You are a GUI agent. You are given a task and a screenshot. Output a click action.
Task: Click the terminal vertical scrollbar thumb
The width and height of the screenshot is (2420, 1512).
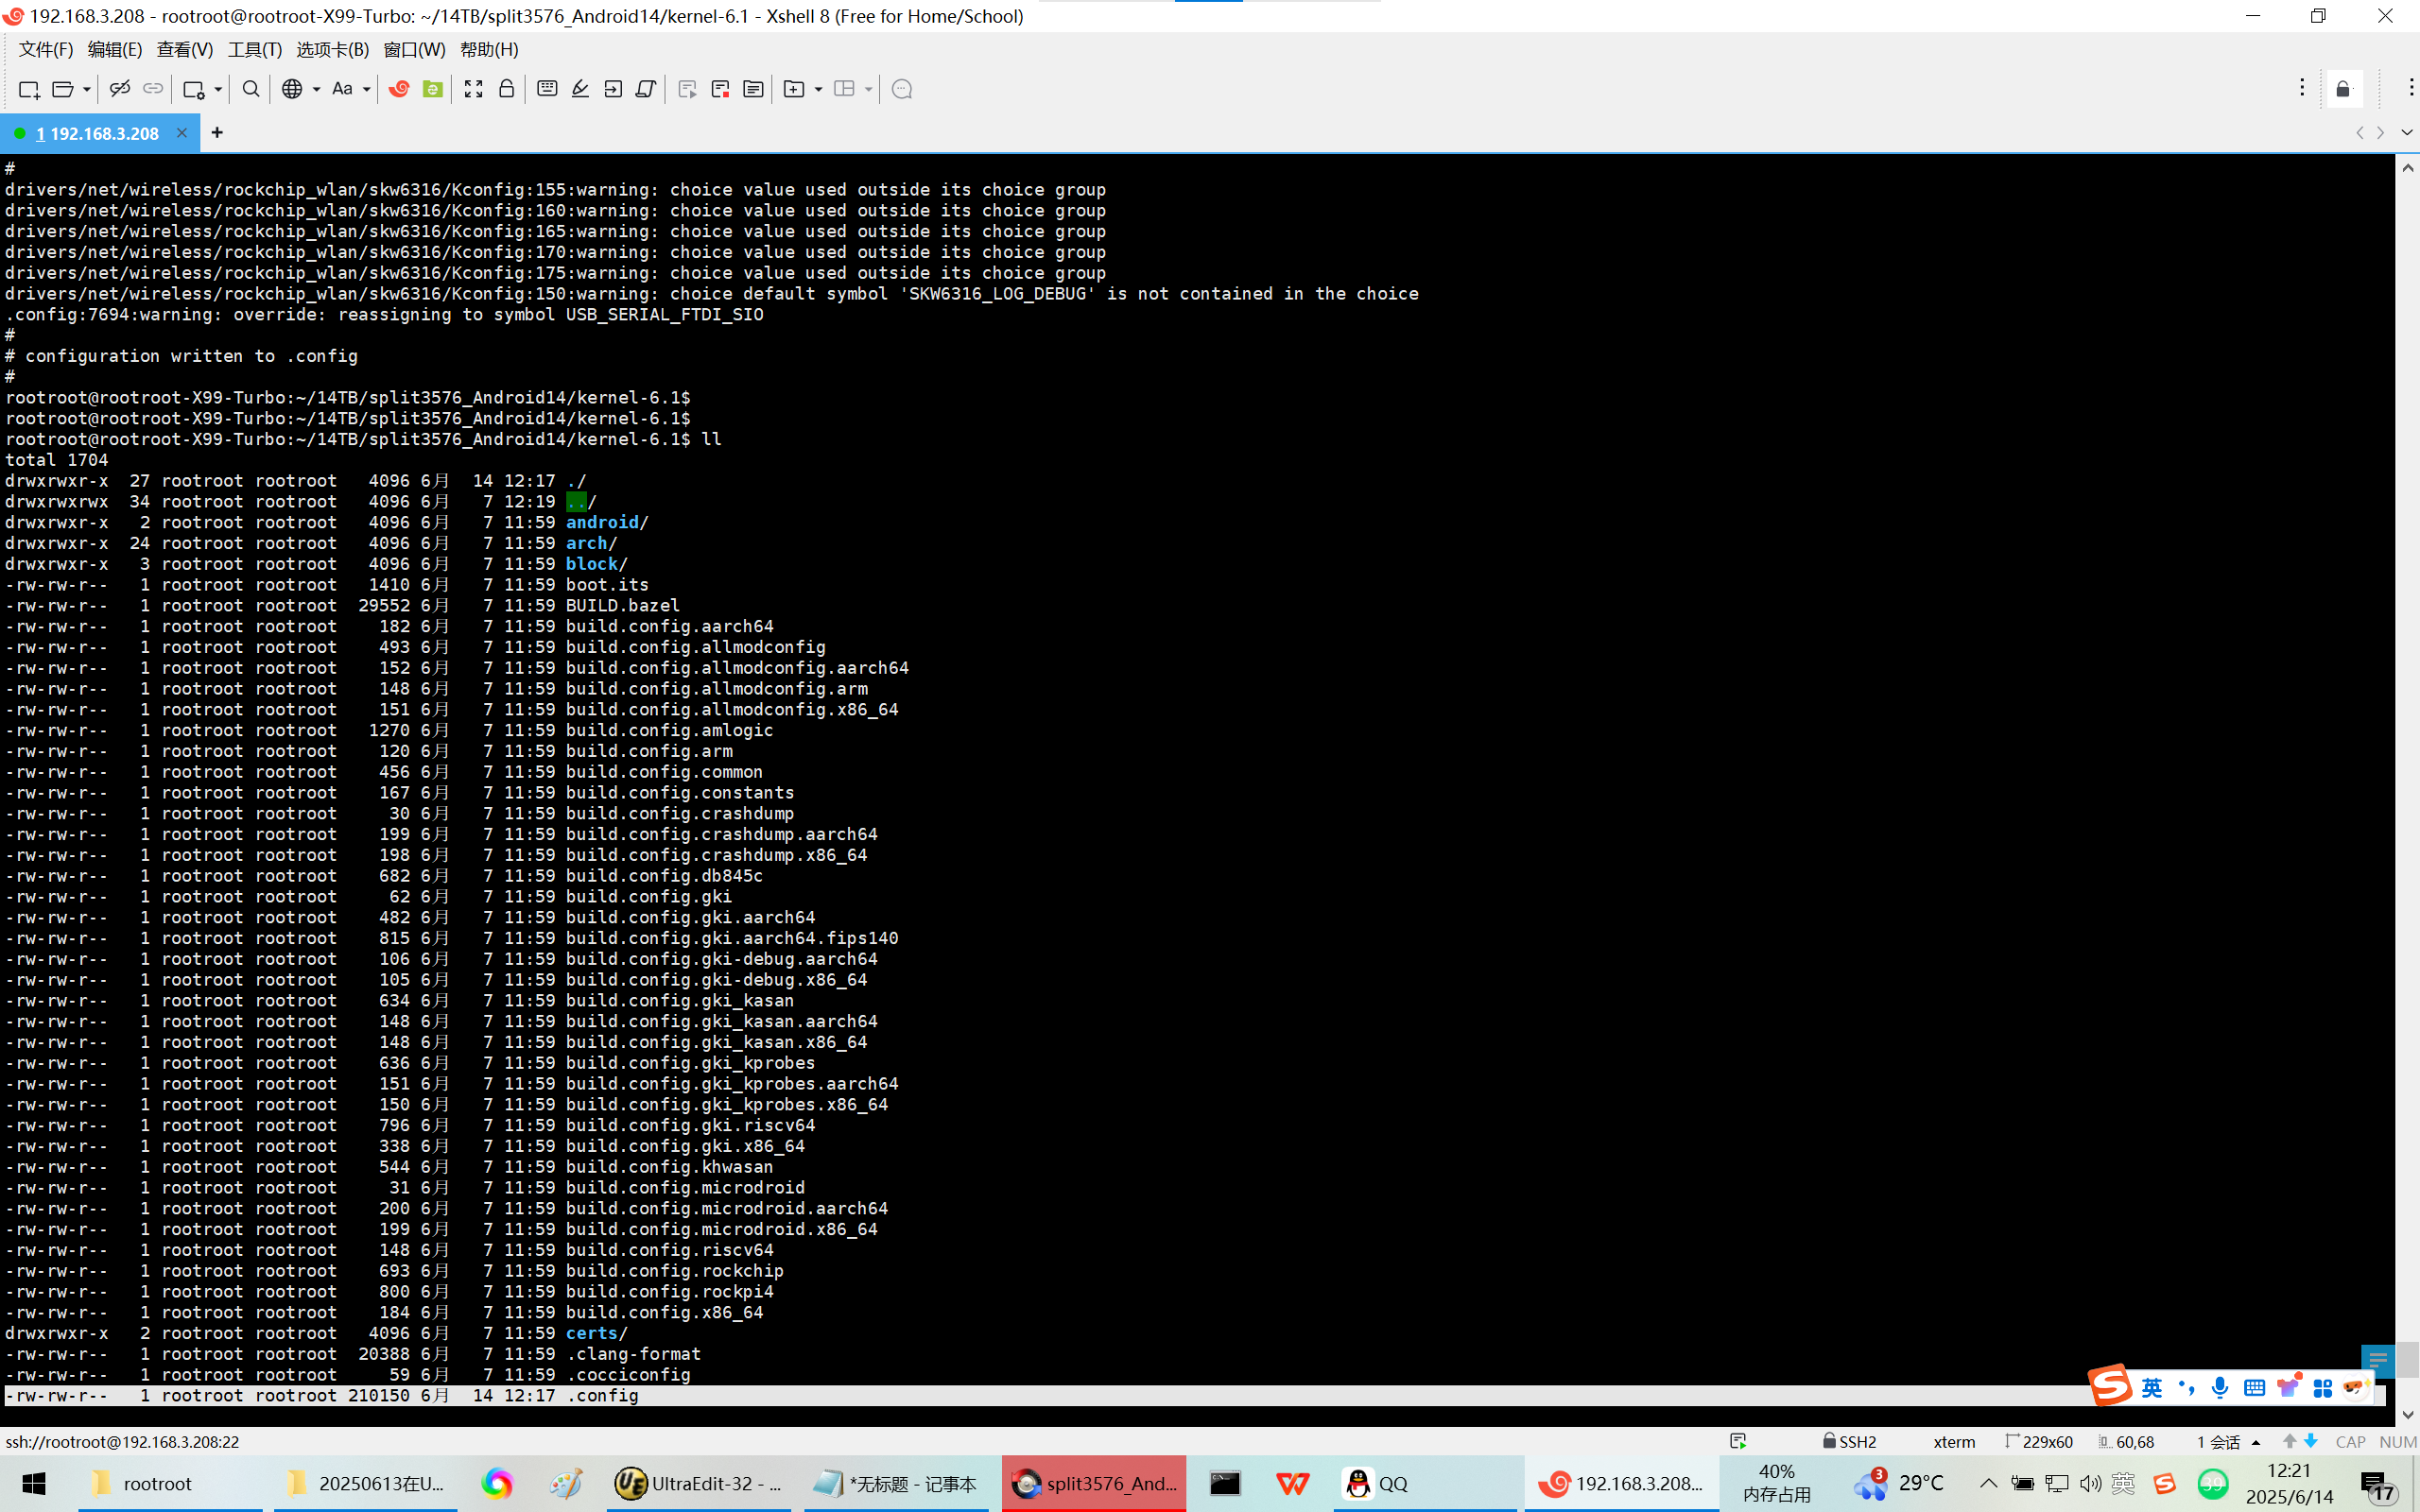[x=2407, y=1358]
